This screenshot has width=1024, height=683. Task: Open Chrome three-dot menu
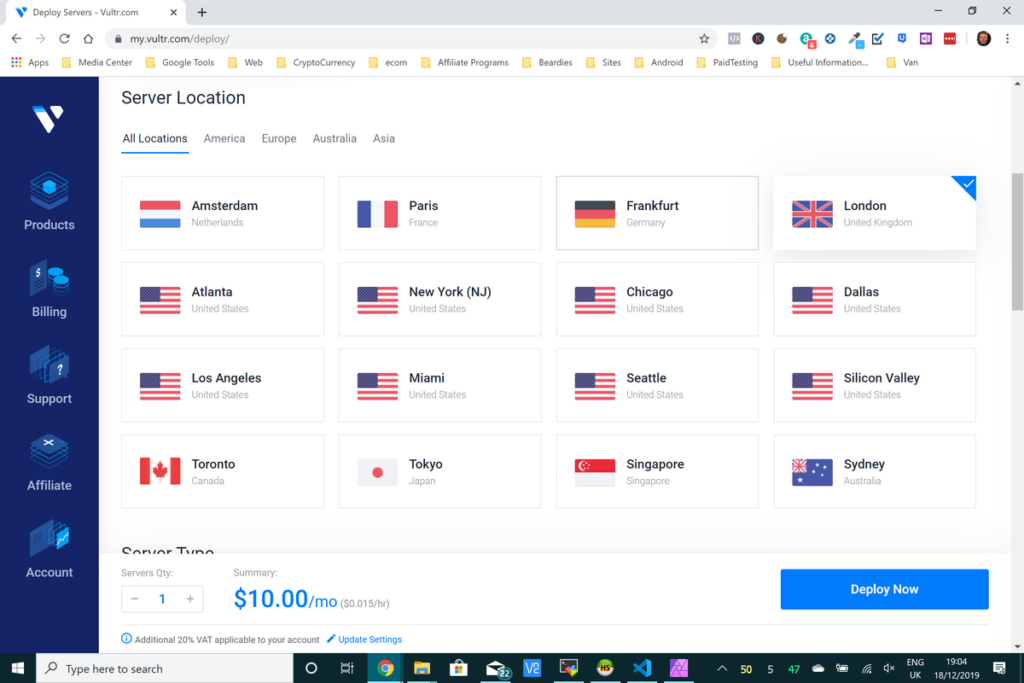pyautogui.click(x=1008, y=39)
